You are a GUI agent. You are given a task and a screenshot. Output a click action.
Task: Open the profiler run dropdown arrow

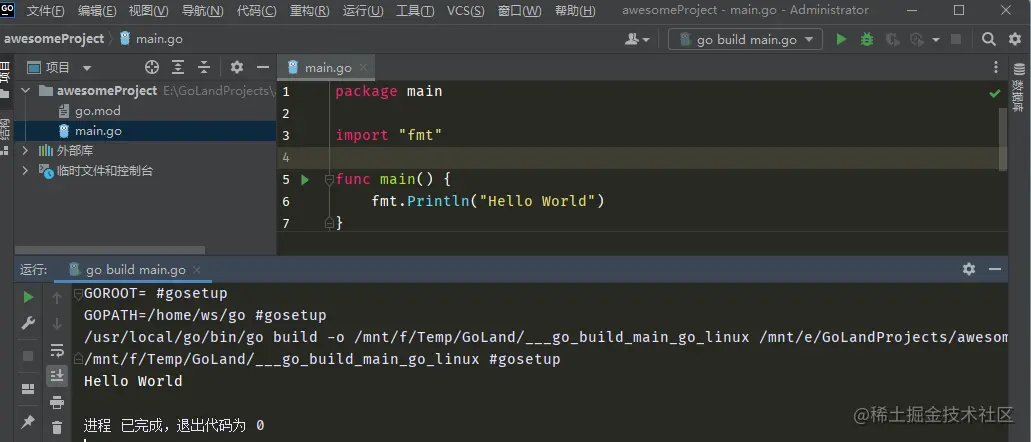(935, 39)
